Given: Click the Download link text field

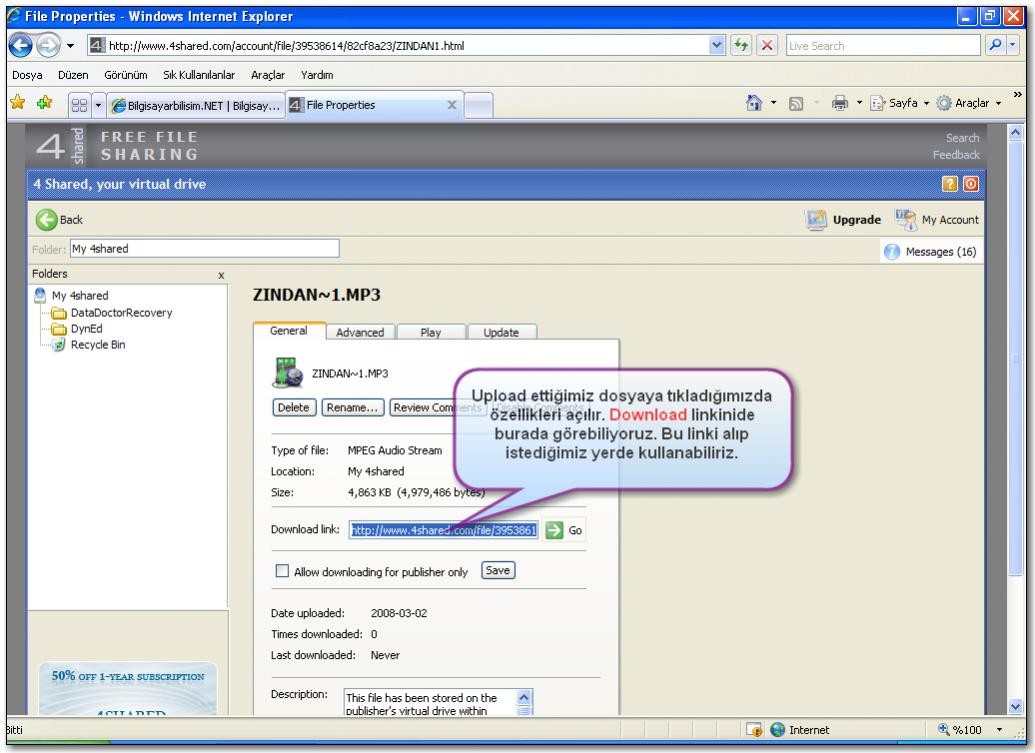Looking at the screenshot, I should tap(443, 531).
